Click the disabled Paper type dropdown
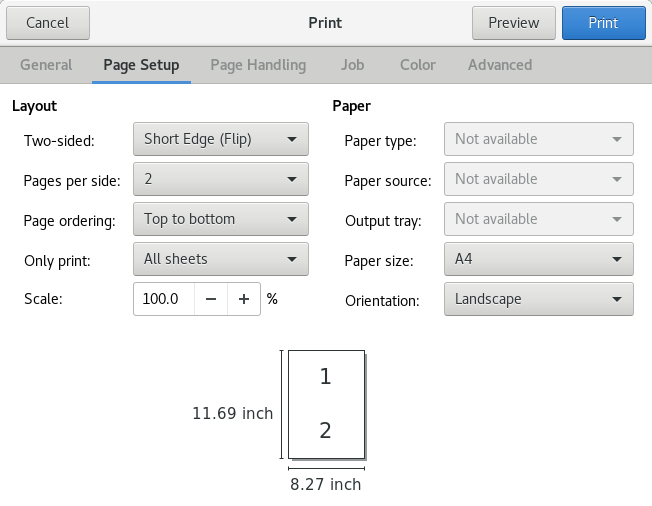The height and width of the screenshot is (506, 652). coord(538,139)
